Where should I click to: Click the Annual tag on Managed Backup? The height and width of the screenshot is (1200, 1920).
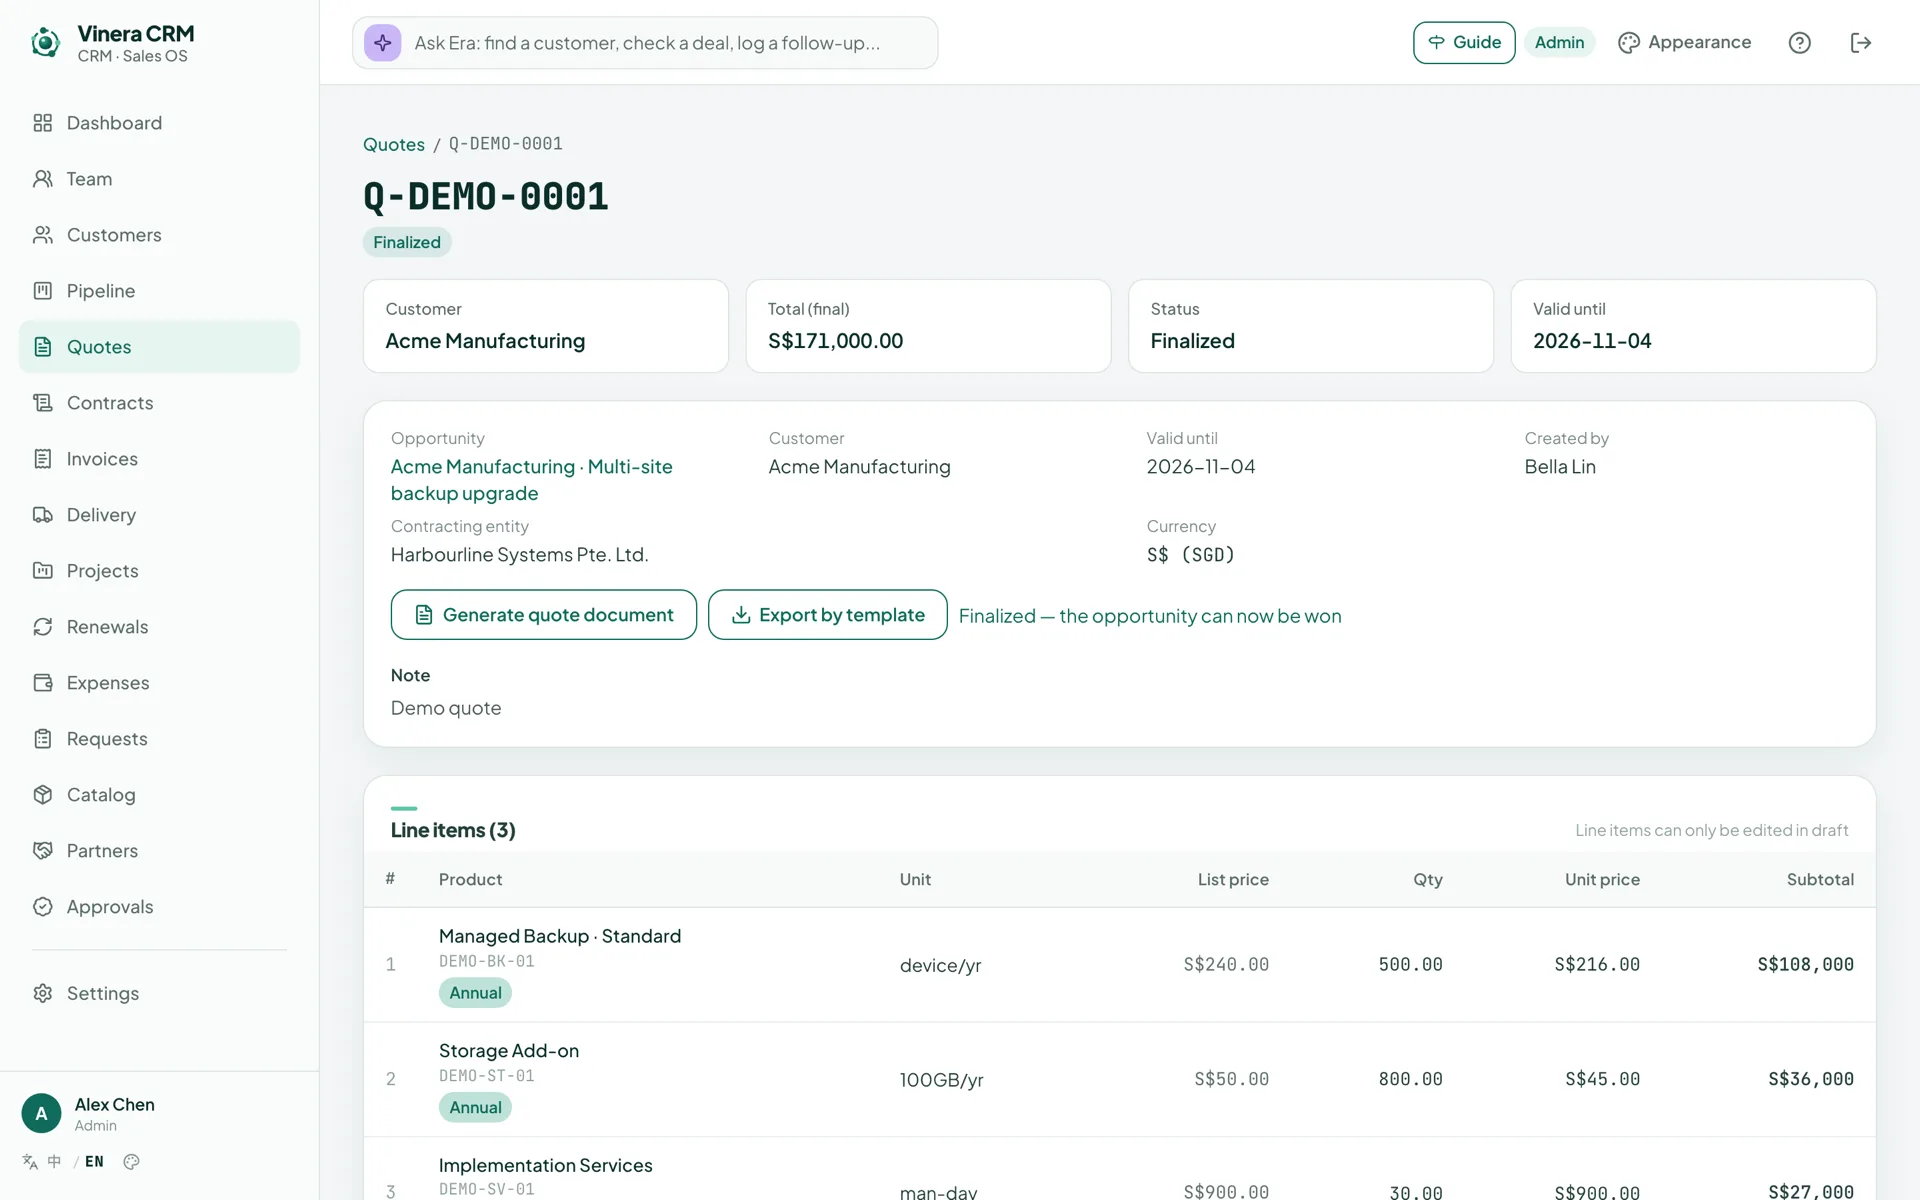point(475,993)
